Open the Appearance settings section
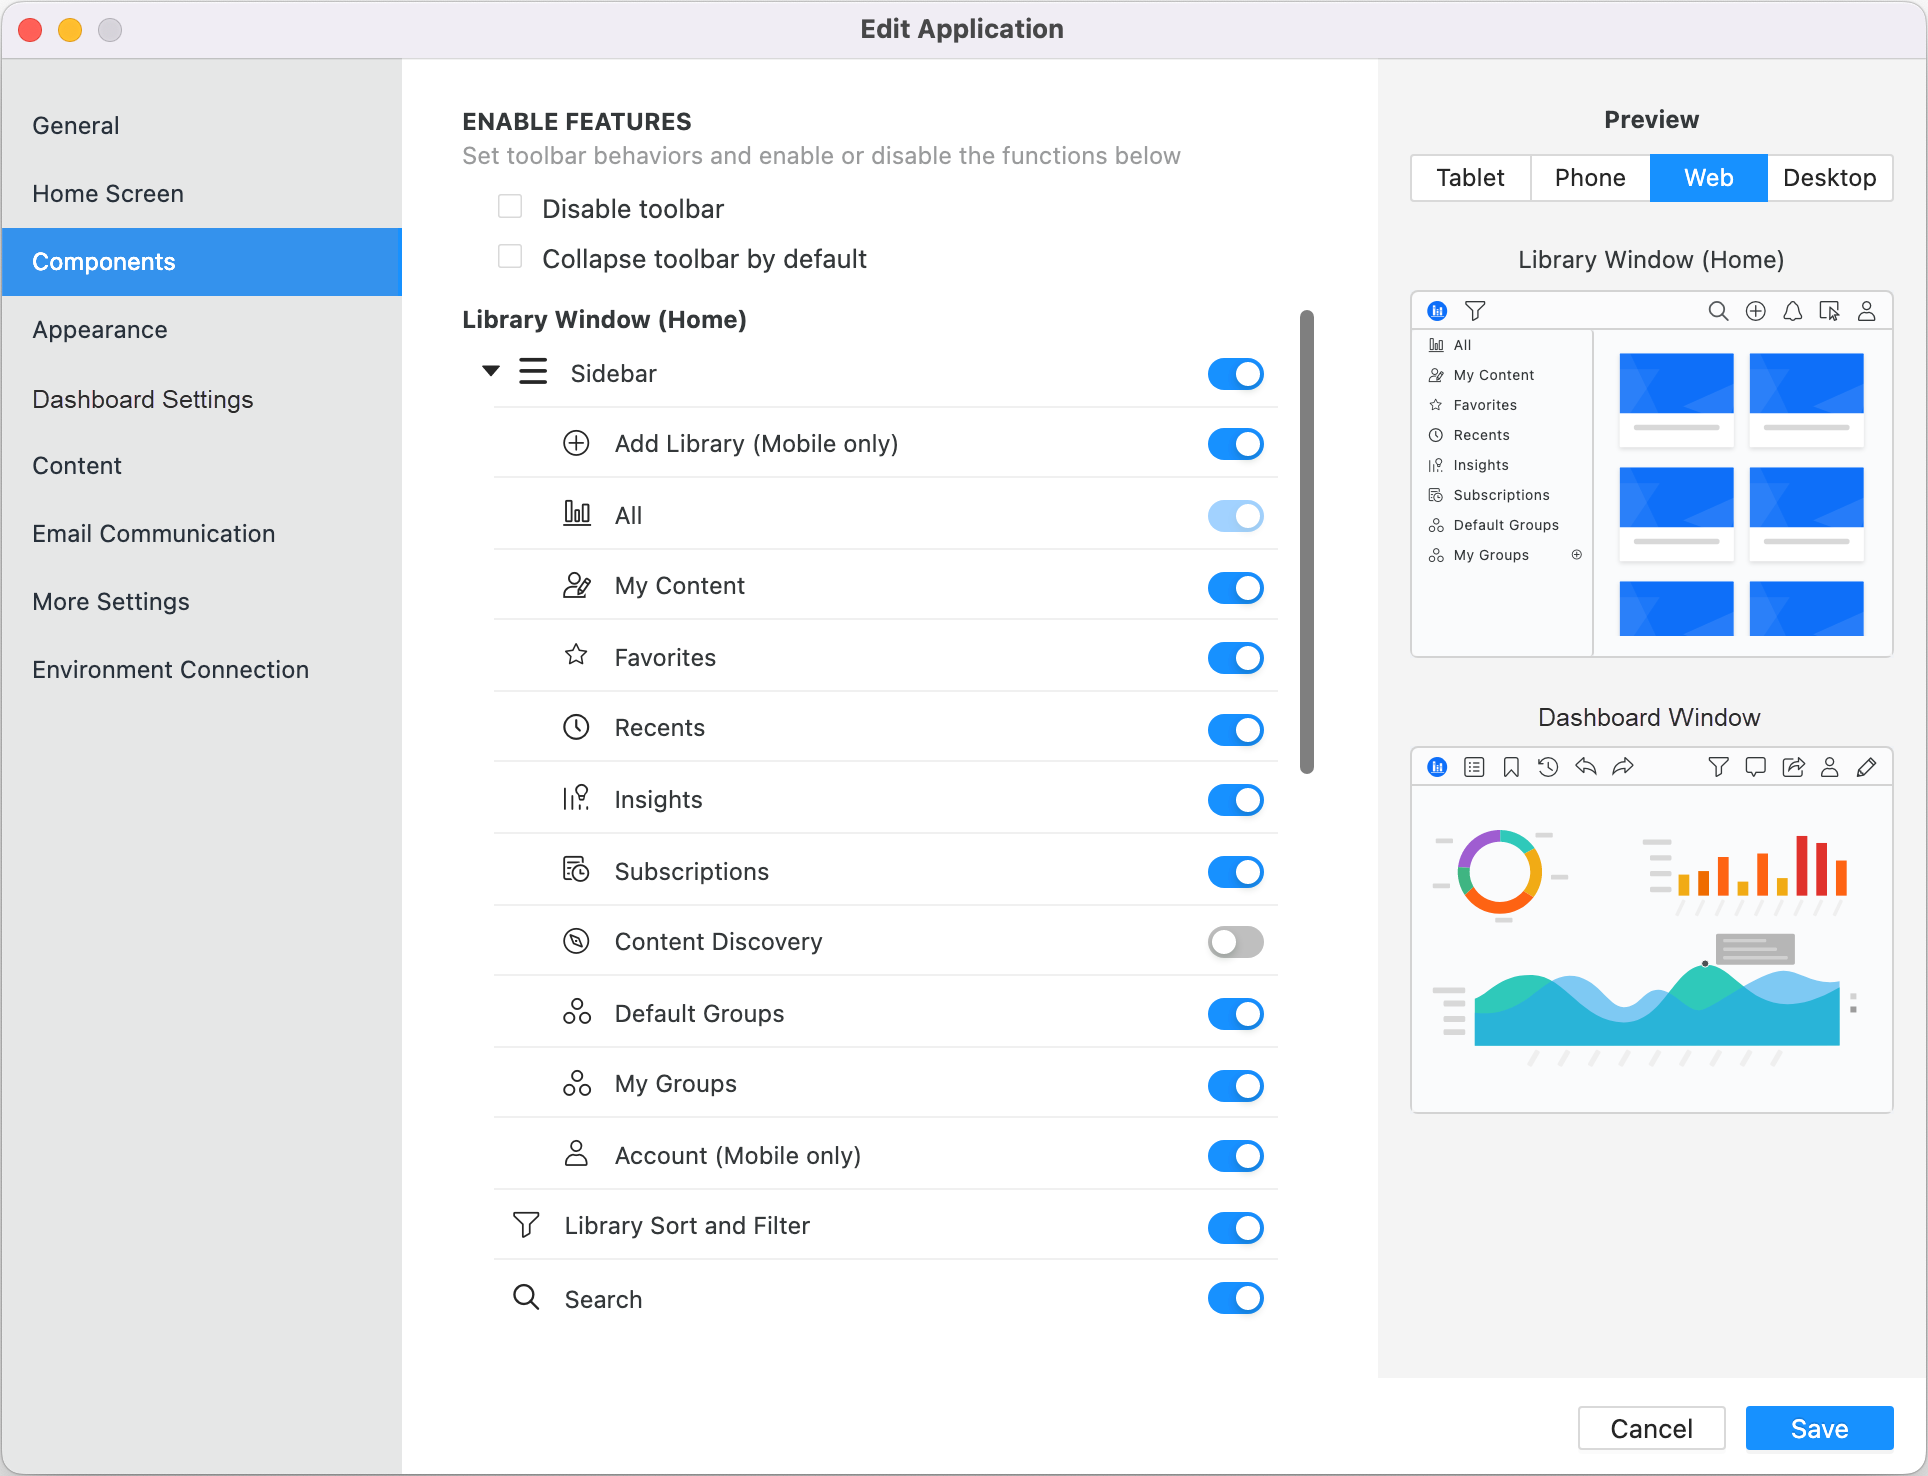1928x1476 pixels. pyautogui.click(x=100, y=330)
